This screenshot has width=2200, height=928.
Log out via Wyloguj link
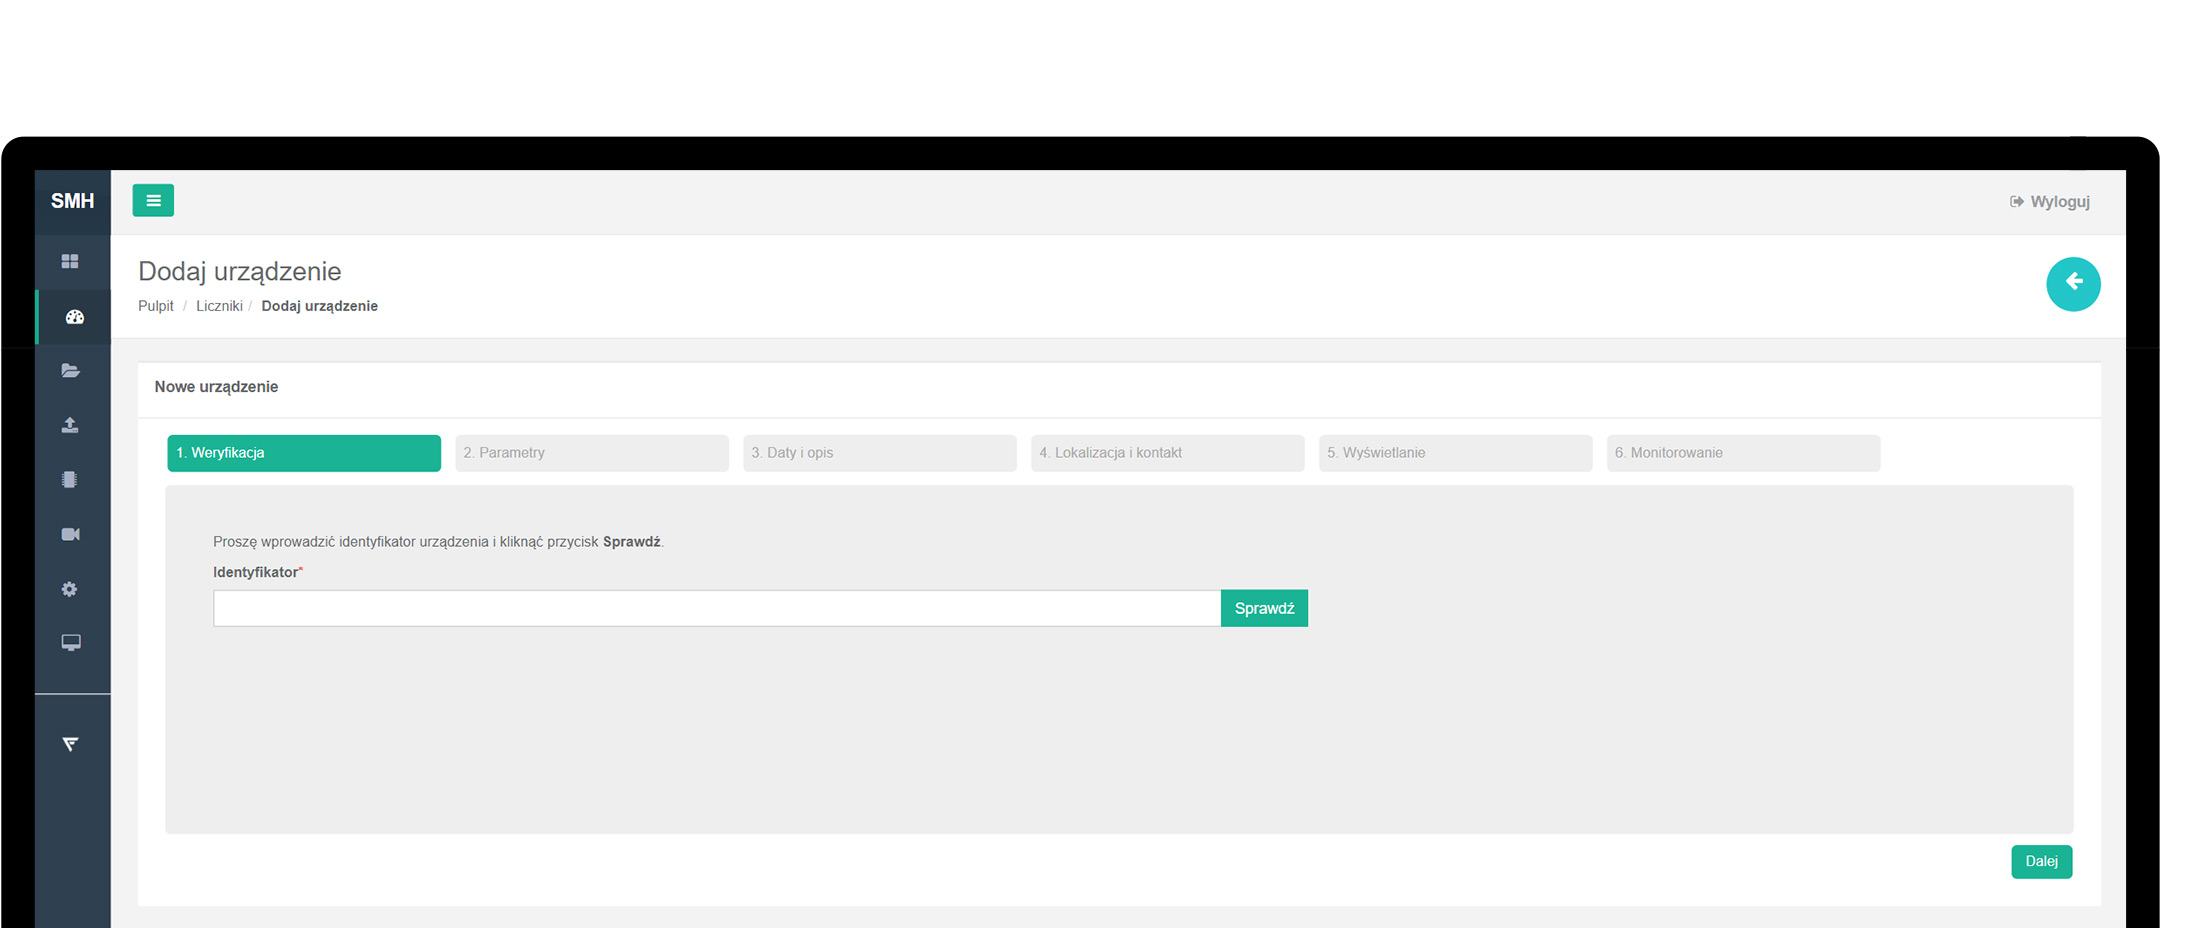2049,201
